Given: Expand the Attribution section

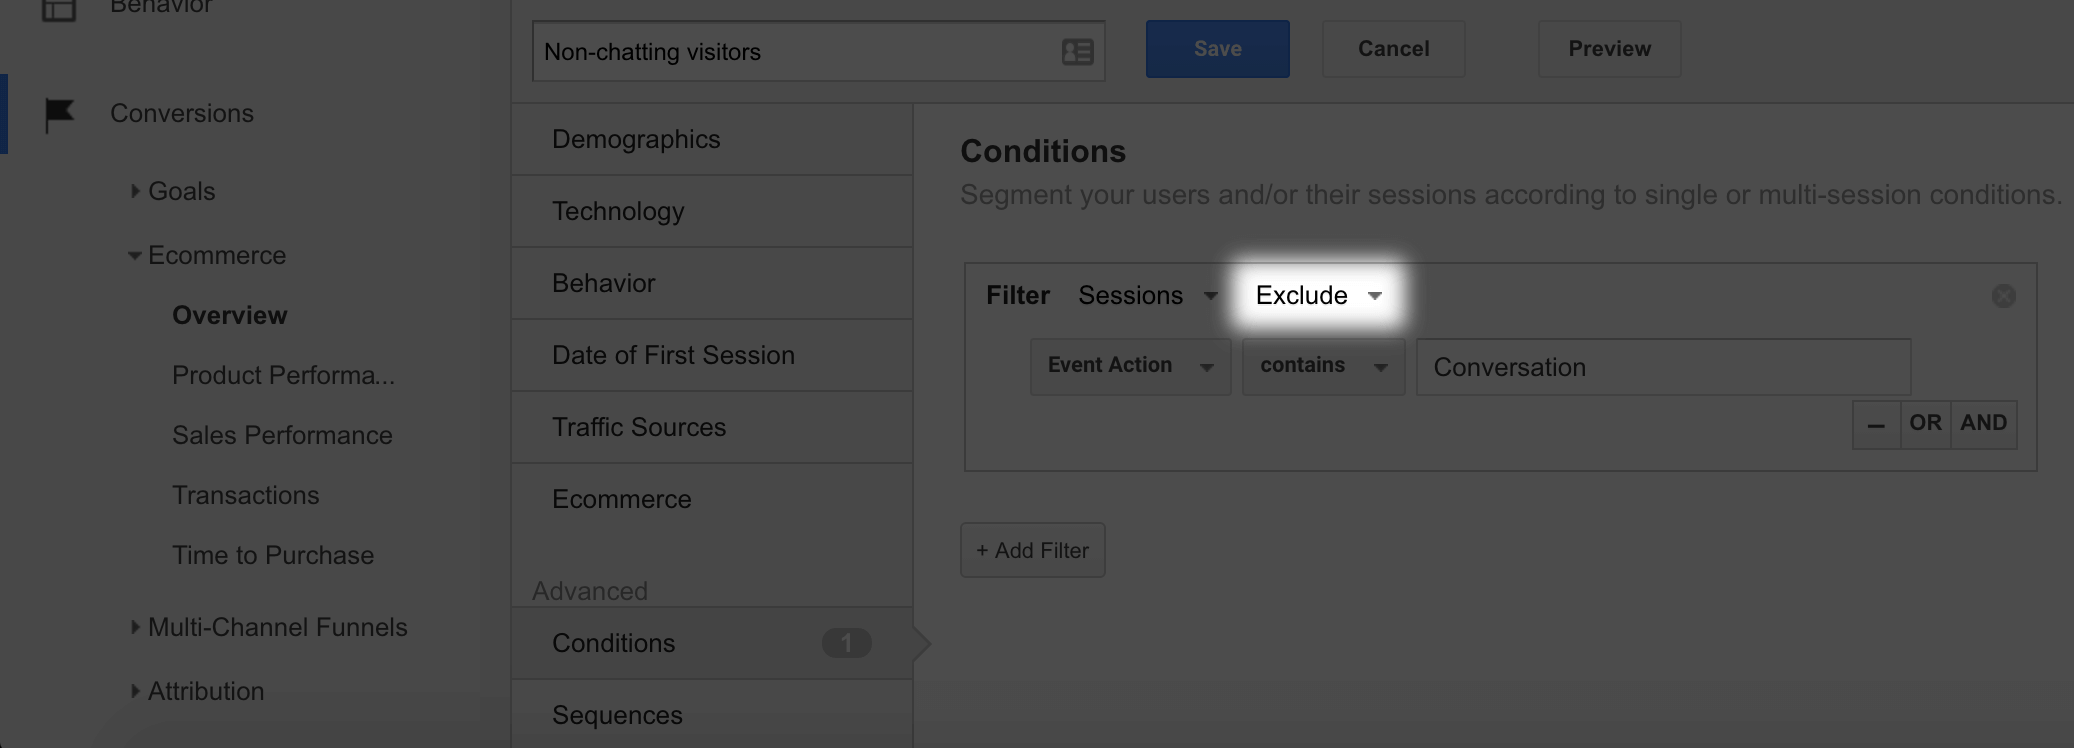Looking at the screenshot, I should tap(135, 691).
